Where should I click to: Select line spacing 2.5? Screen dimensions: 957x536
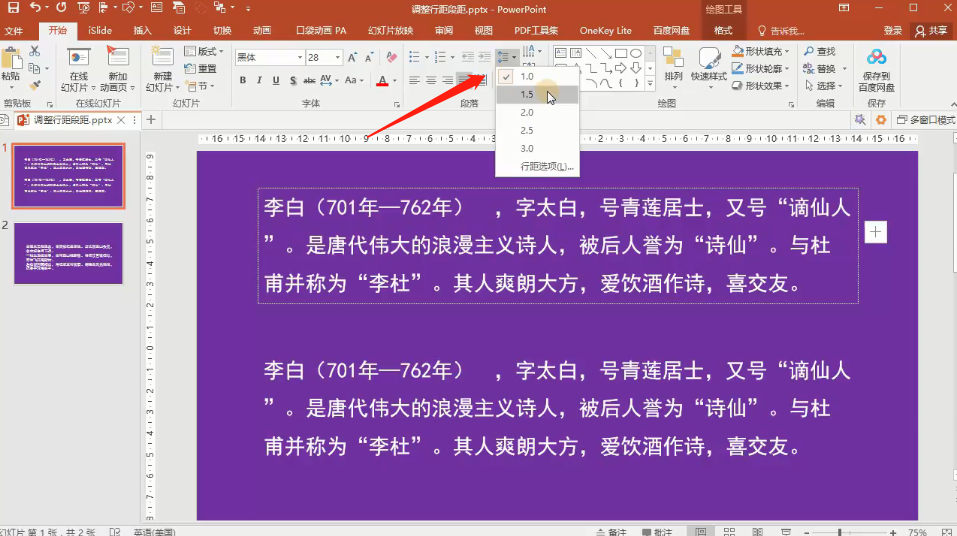coord(537,130)
